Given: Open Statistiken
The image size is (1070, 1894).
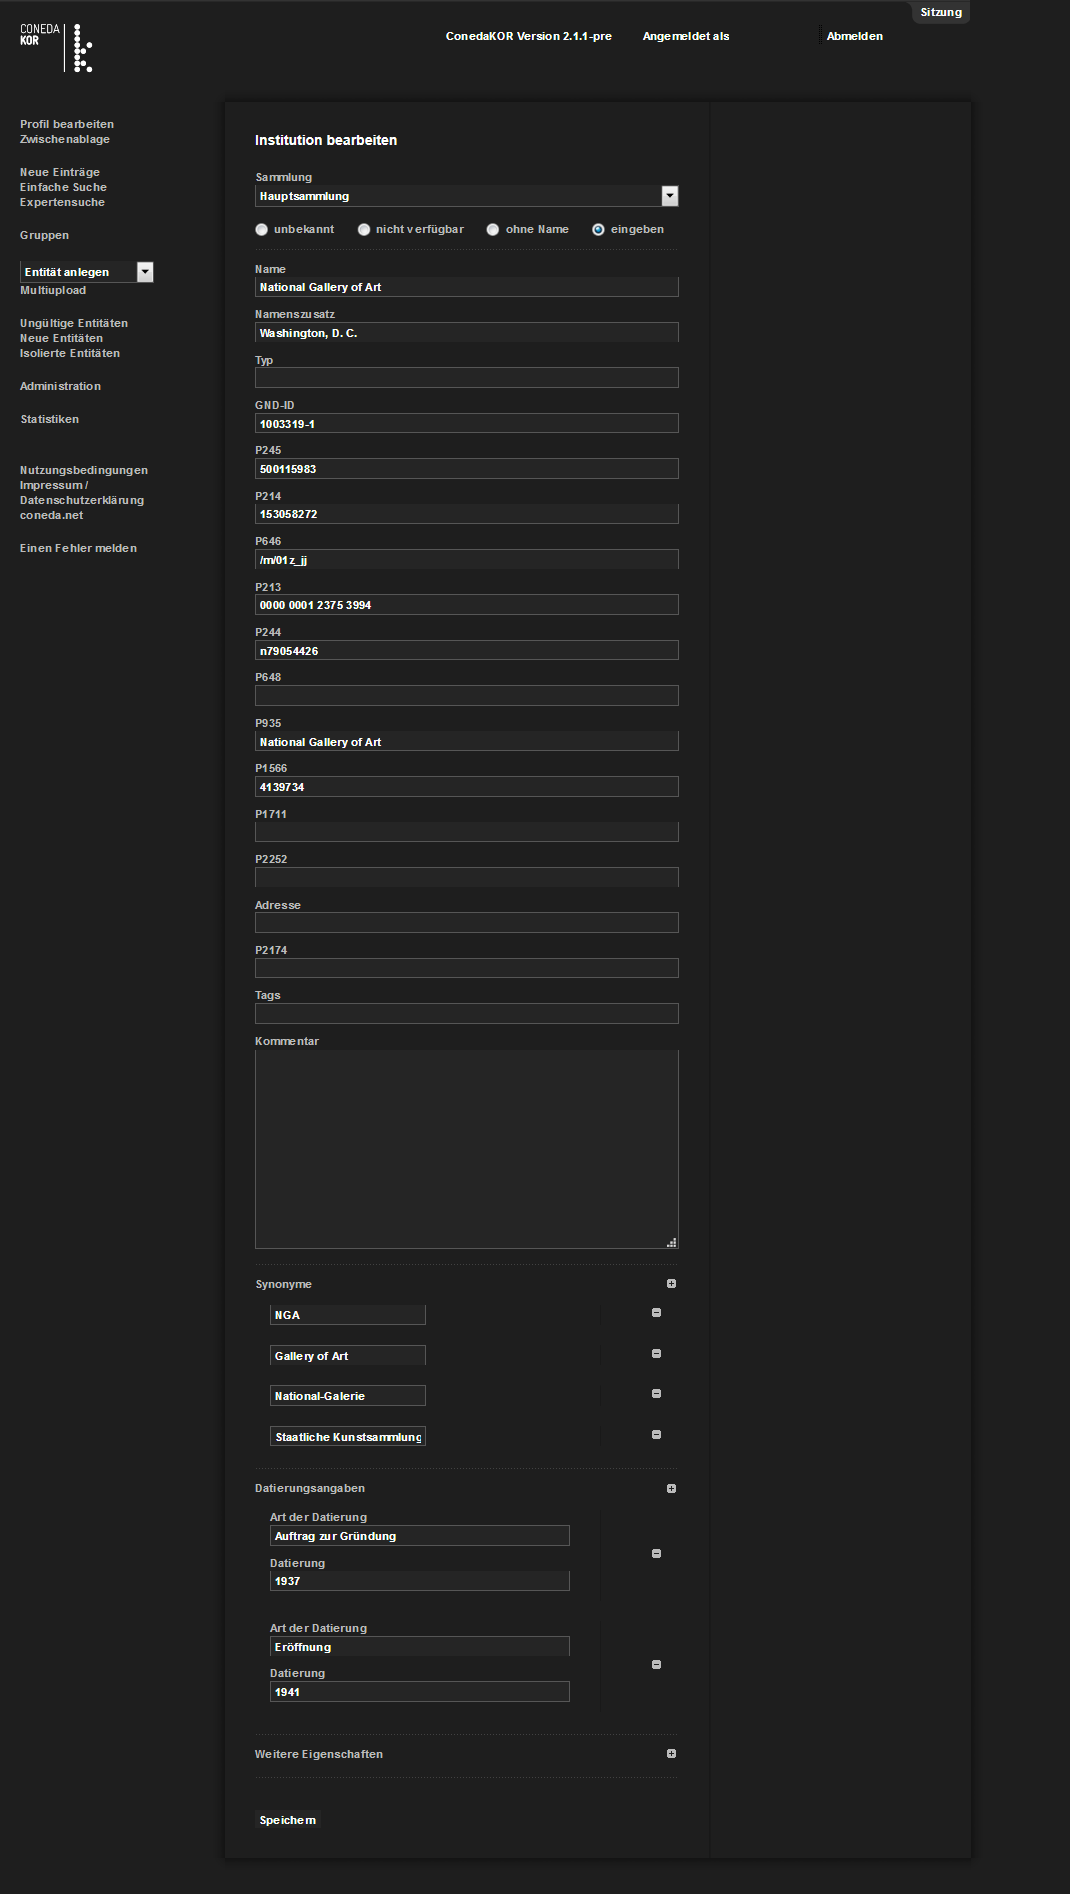Looking at the screenshot, I should pos(49,420).
